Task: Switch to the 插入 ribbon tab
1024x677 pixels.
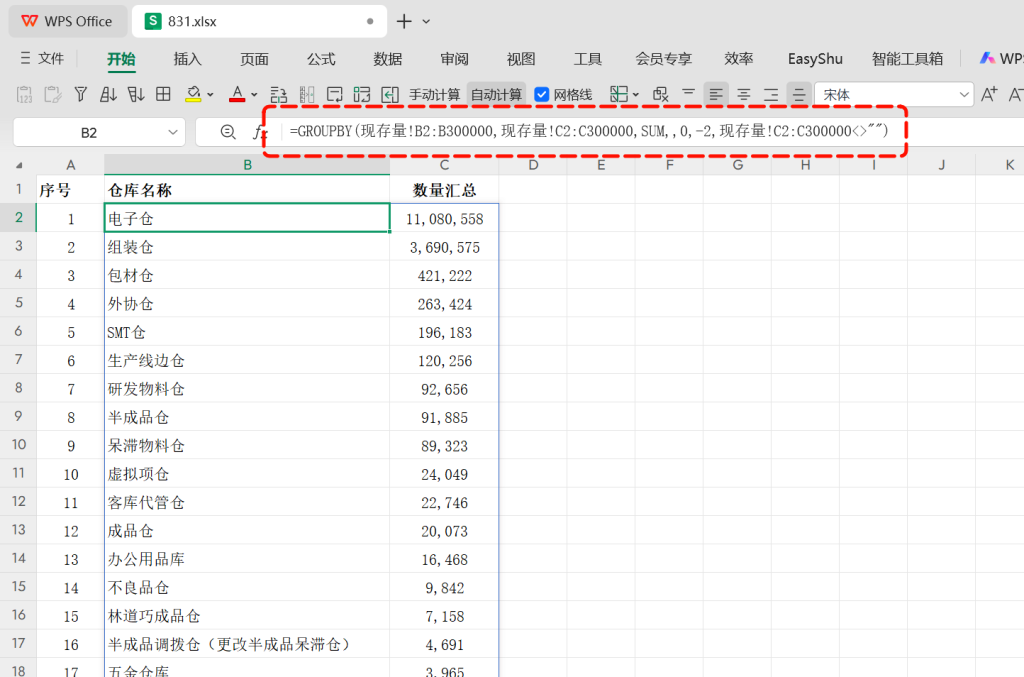Action: [x=187, y=59]
